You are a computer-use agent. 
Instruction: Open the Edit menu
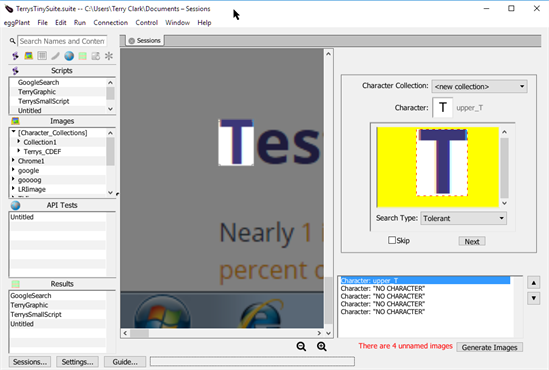pyautogui.click(x=61, y=23)
